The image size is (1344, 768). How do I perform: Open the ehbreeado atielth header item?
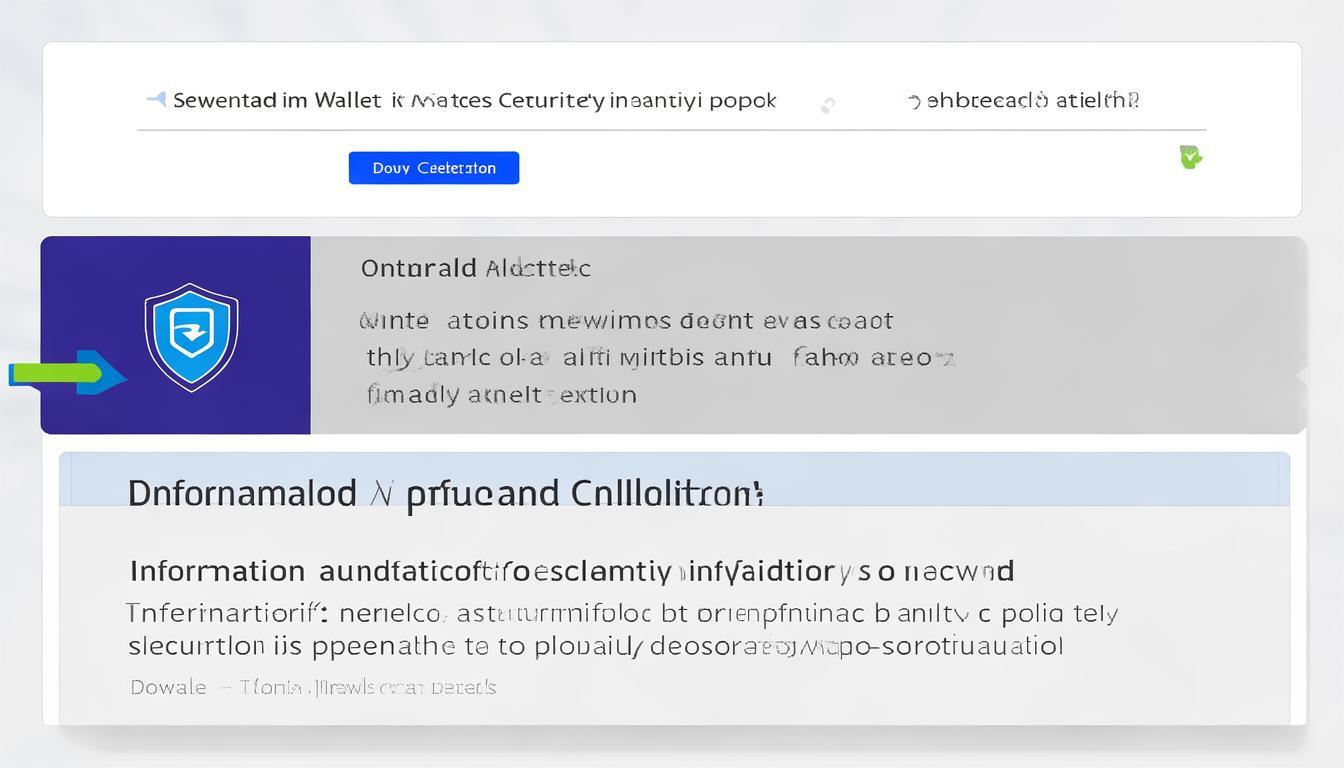pyautogui.click(x=1032, y=100)
